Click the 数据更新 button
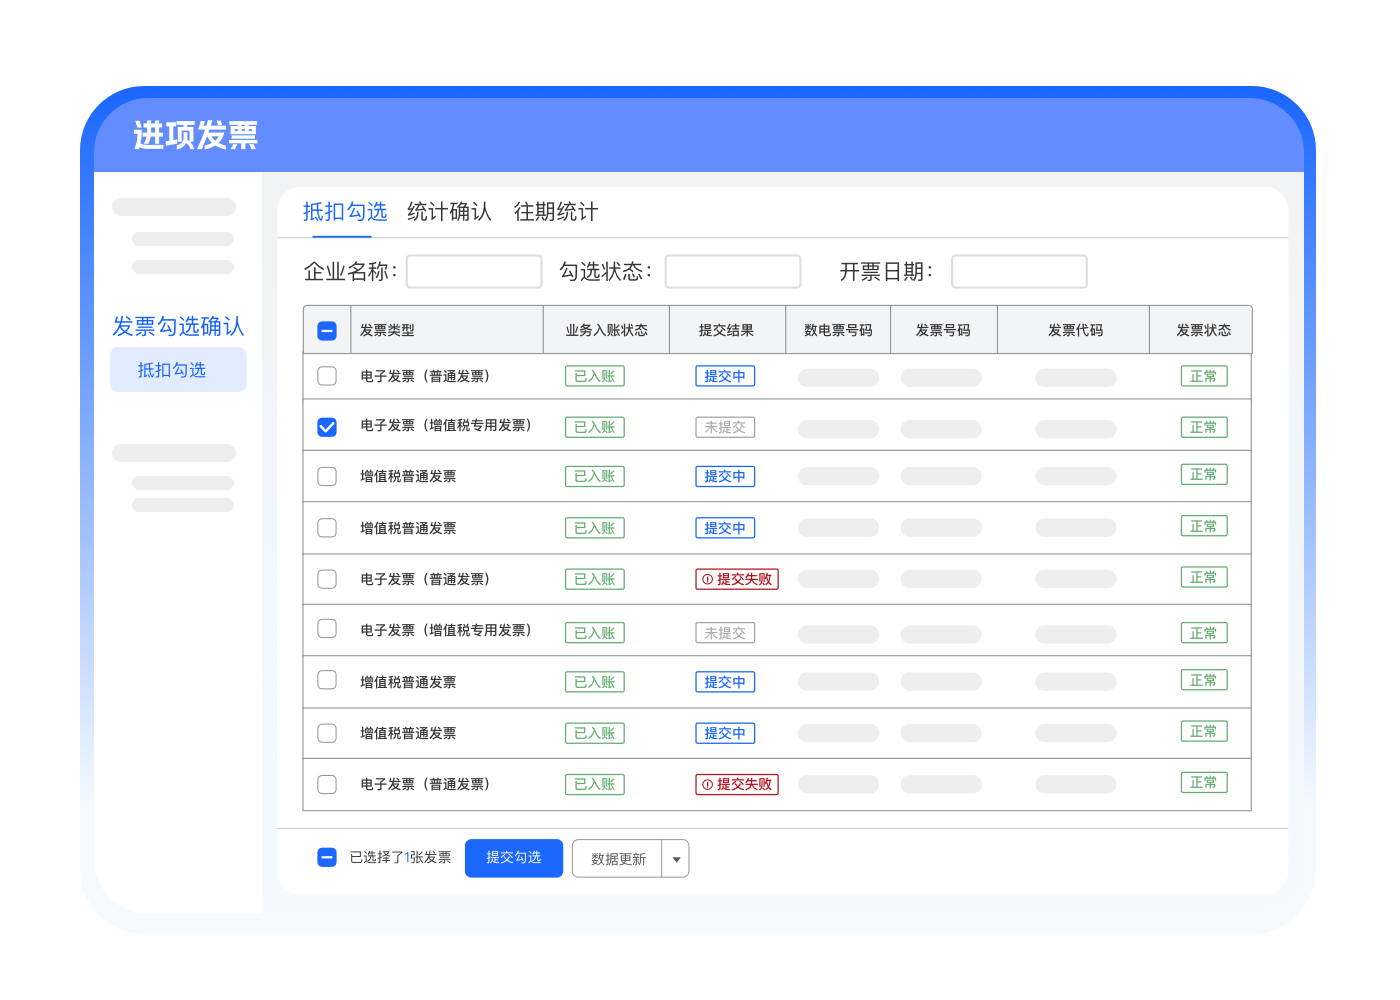 pos(617,859)
